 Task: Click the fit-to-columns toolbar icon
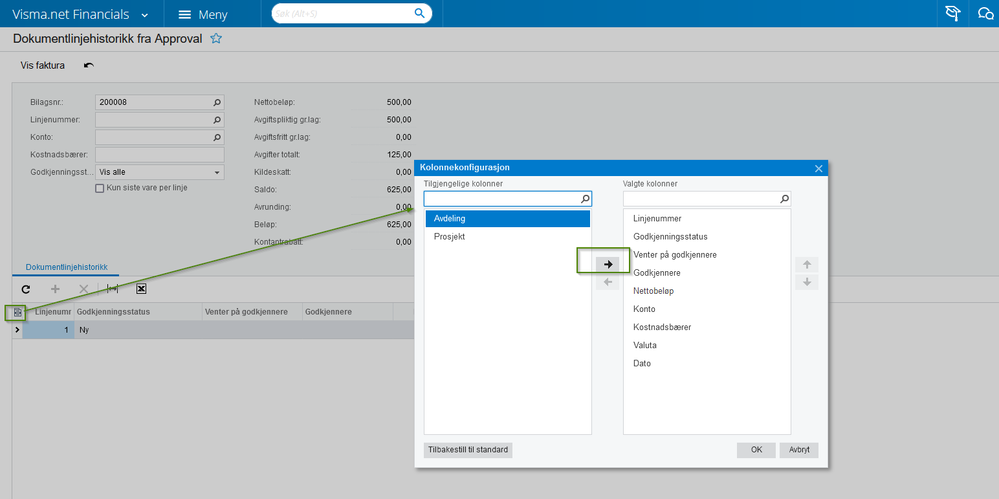113,289
